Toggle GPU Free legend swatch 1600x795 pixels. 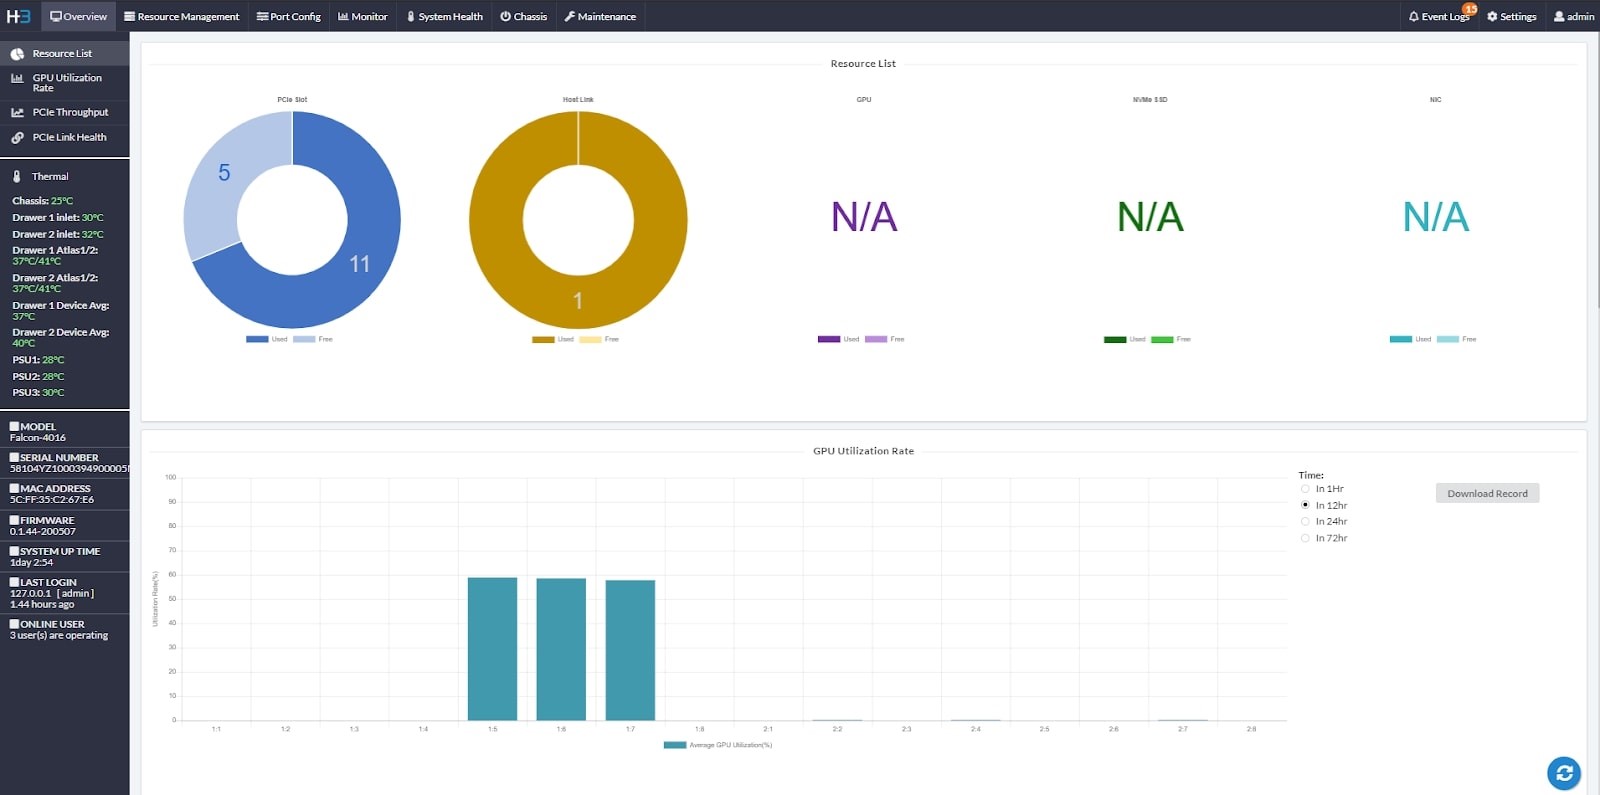[876, 339]
